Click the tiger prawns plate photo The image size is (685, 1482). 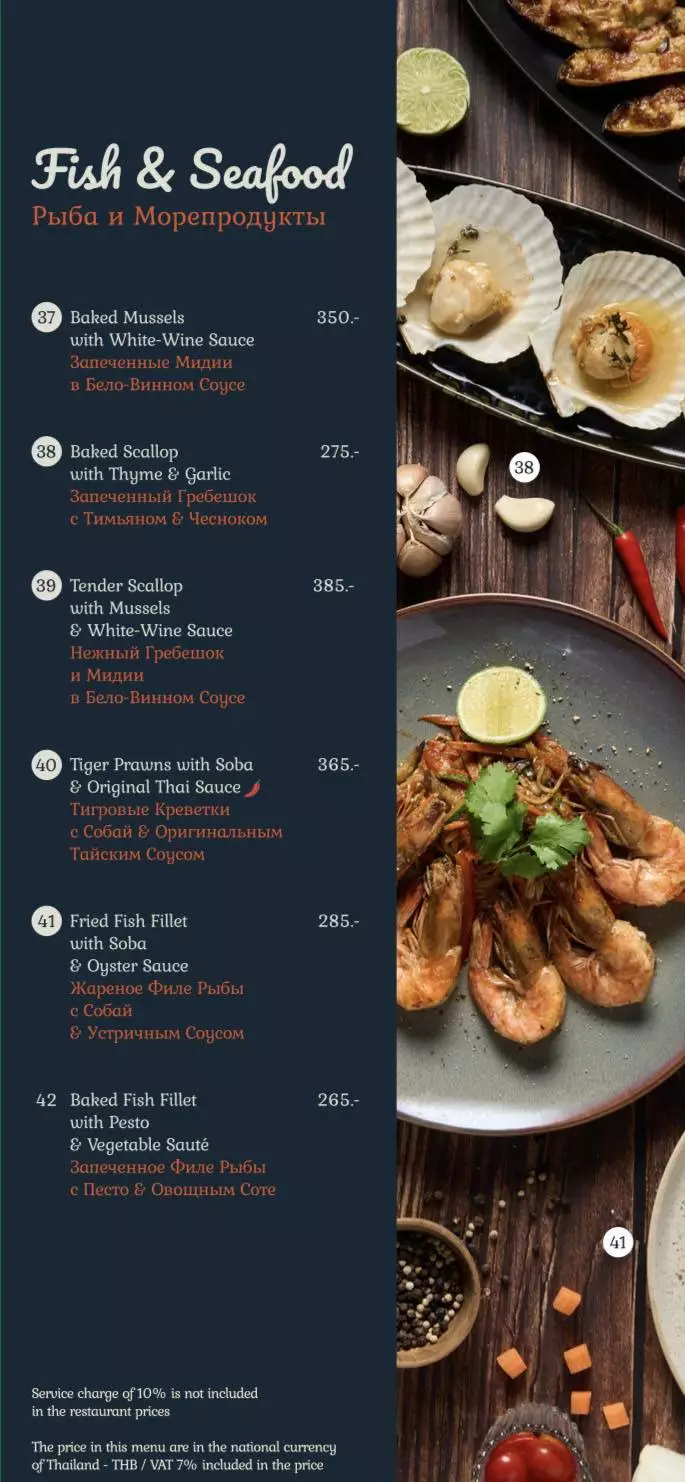tap(541, 865)
